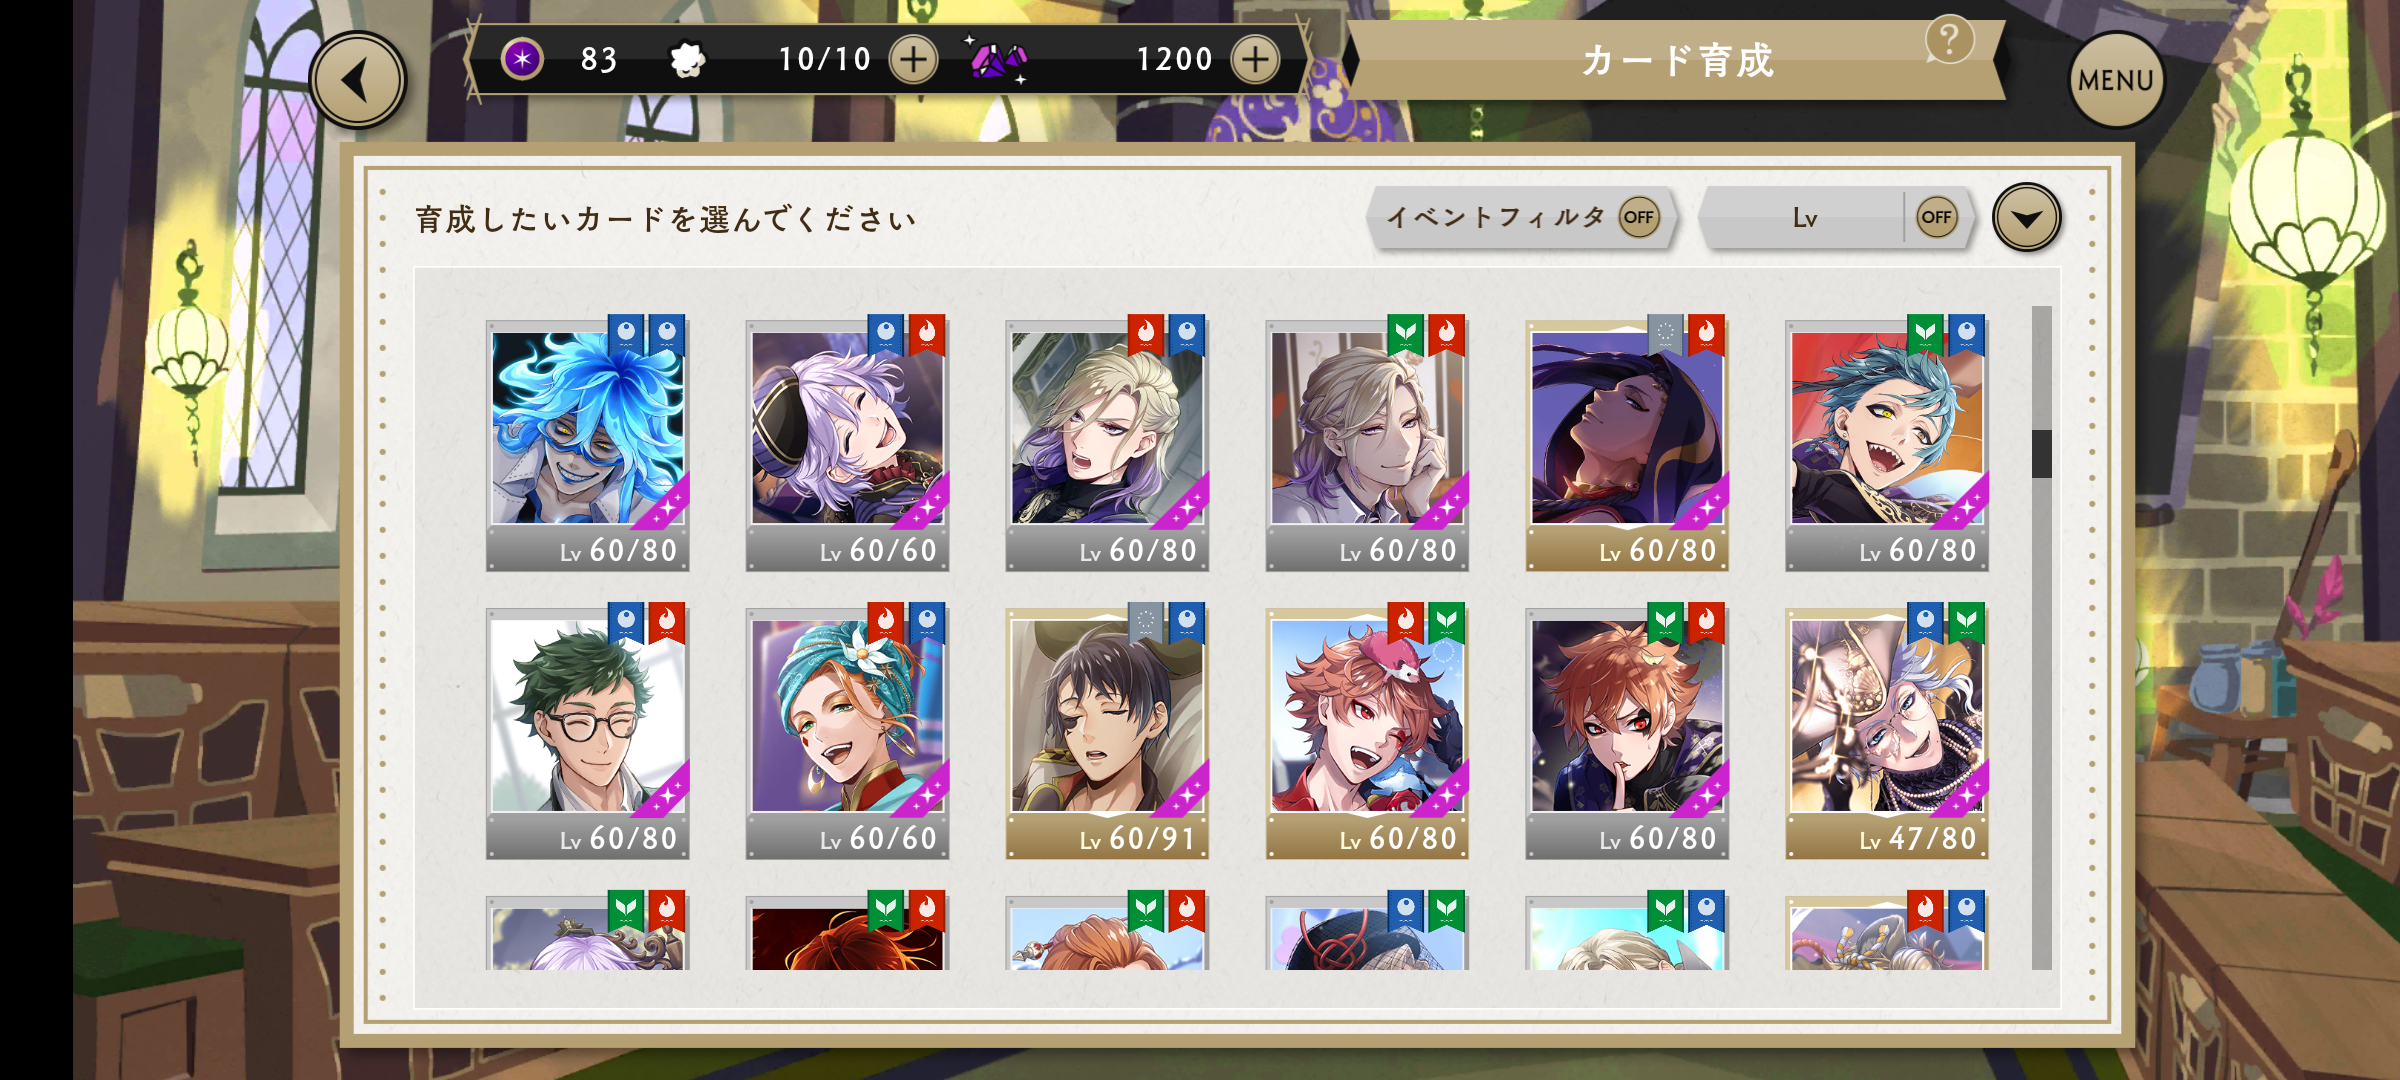Toggle the Lv sort OFF switch
2400x1080 pixels.
pos(1936,217)
